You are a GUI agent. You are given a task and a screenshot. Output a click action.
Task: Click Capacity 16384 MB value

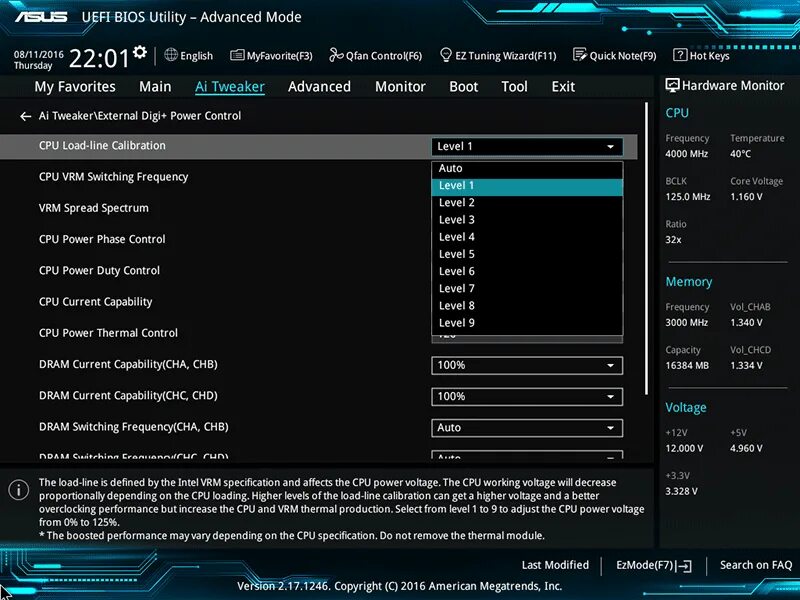pos(687,366)
